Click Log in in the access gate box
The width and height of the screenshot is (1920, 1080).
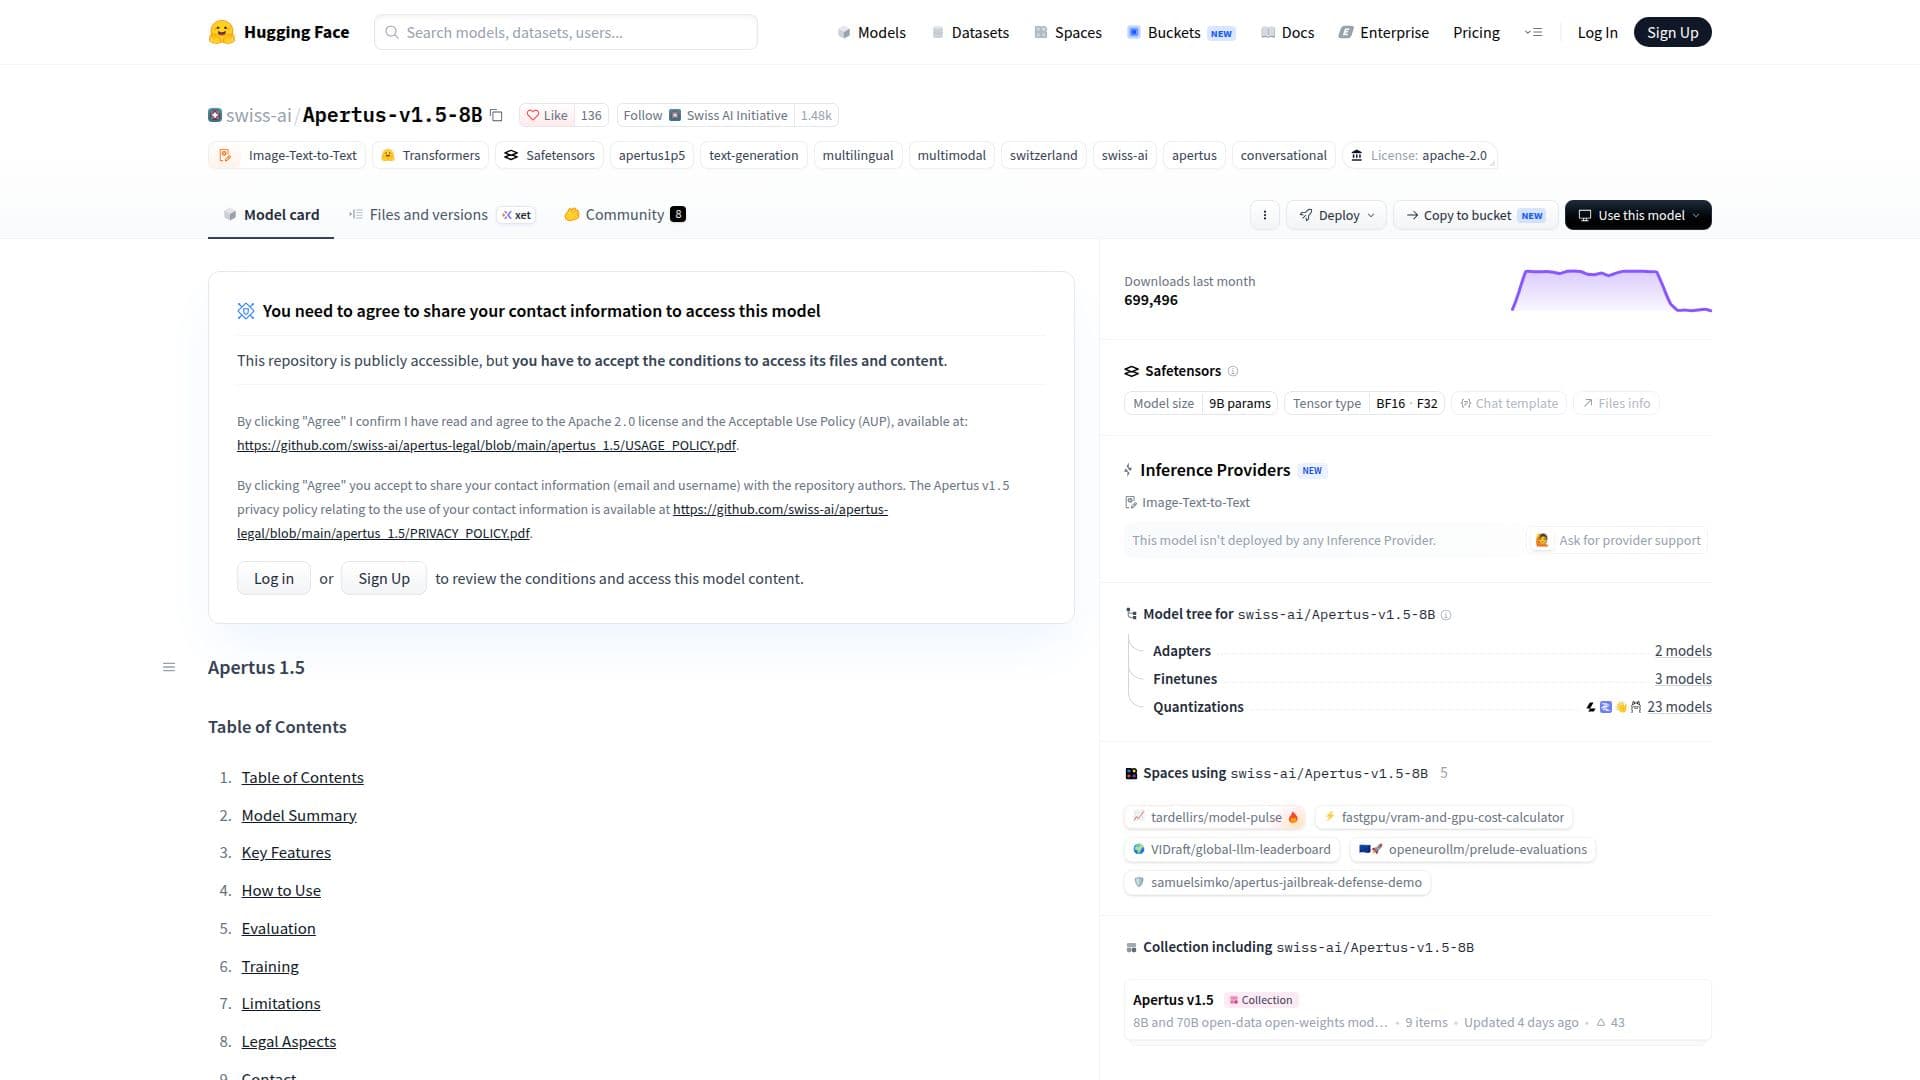(274, 578)
